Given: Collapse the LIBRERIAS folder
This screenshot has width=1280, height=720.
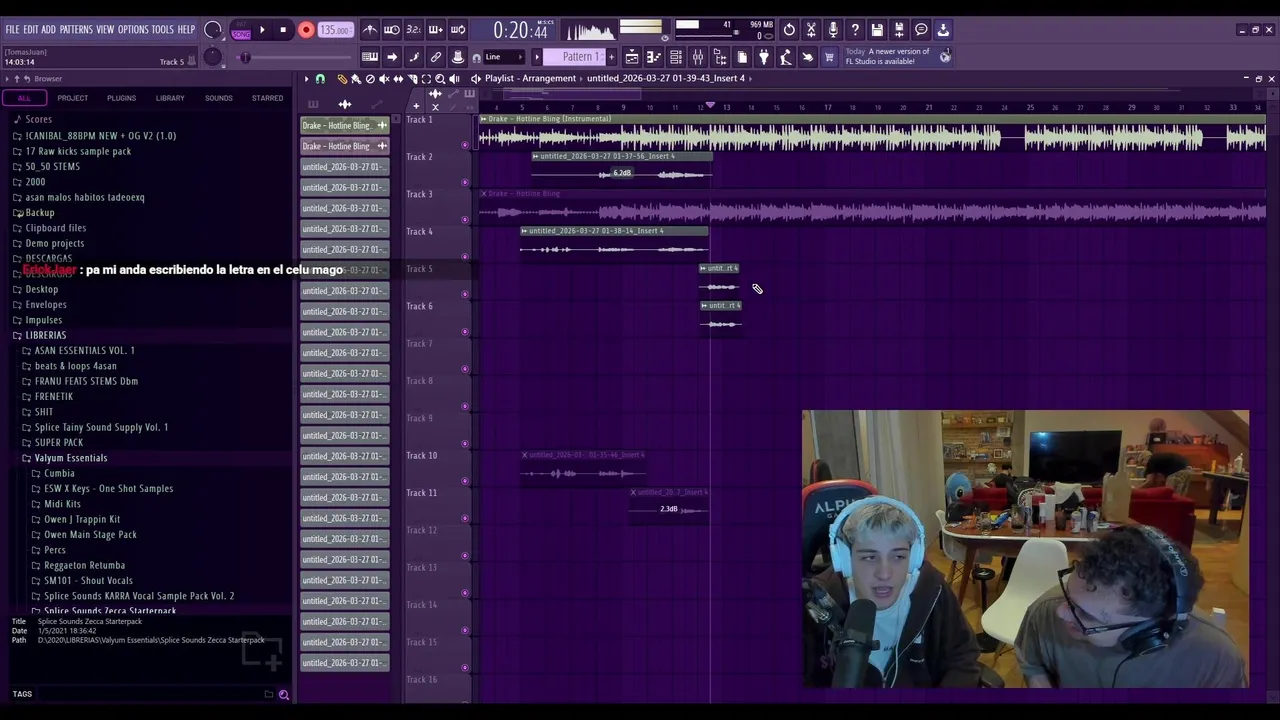Looking at the screenshot, I should (x=46, y=335).
